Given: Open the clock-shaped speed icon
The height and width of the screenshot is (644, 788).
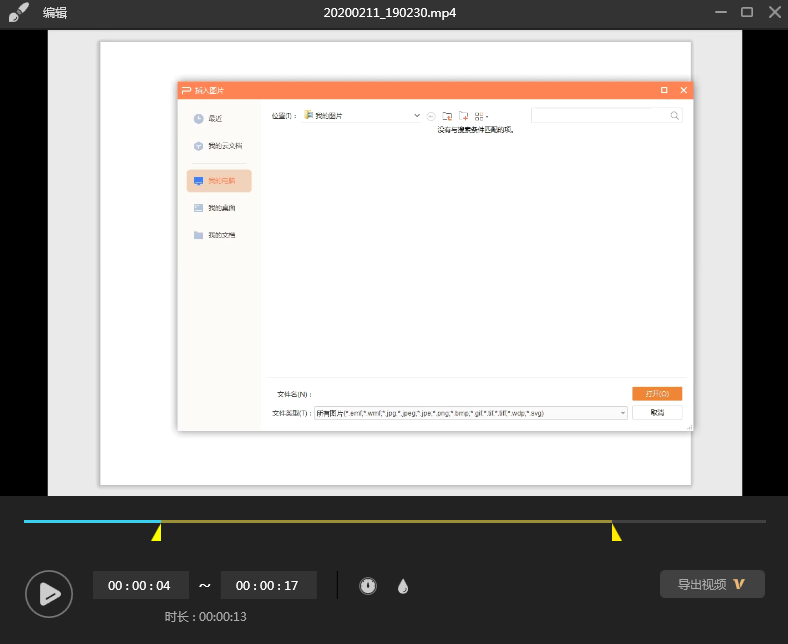Looking at the screenshot, I should tap(368, 586).
